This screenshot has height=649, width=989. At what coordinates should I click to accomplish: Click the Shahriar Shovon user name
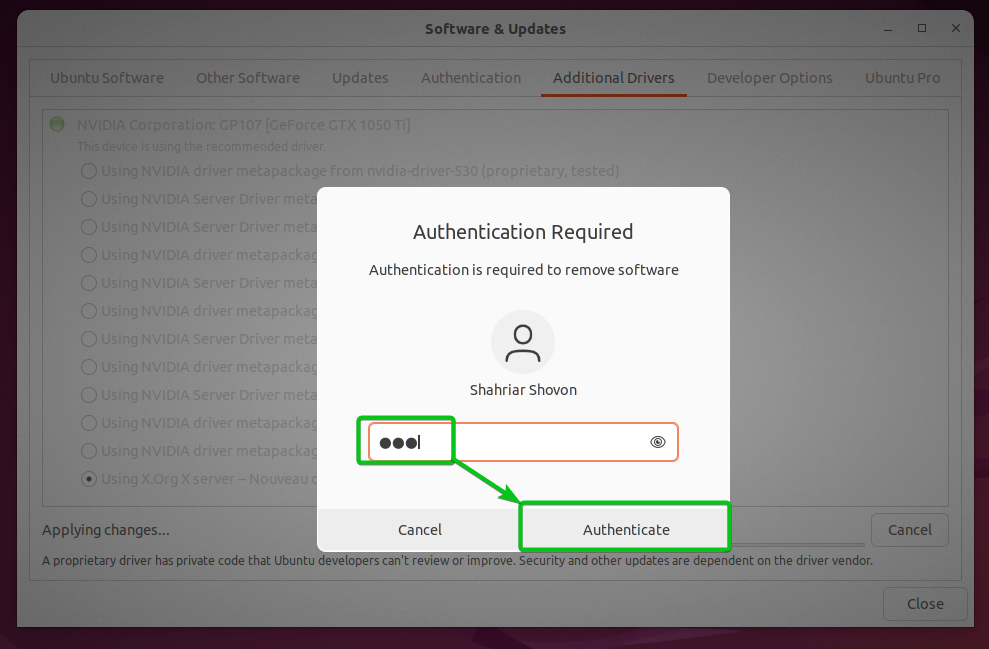pyautogui.click(x=523, y=390)
